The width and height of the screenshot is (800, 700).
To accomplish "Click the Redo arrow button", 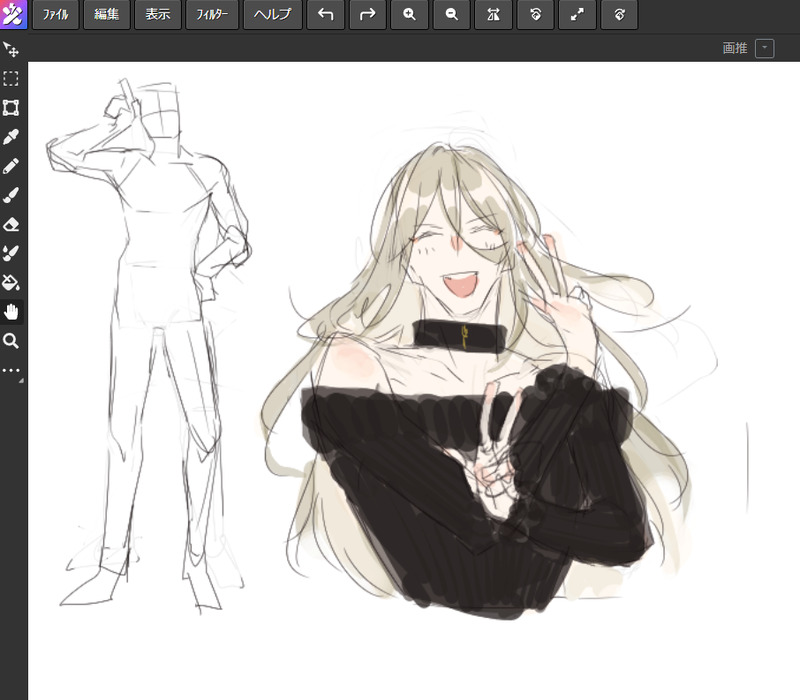I will click(367, 14).
